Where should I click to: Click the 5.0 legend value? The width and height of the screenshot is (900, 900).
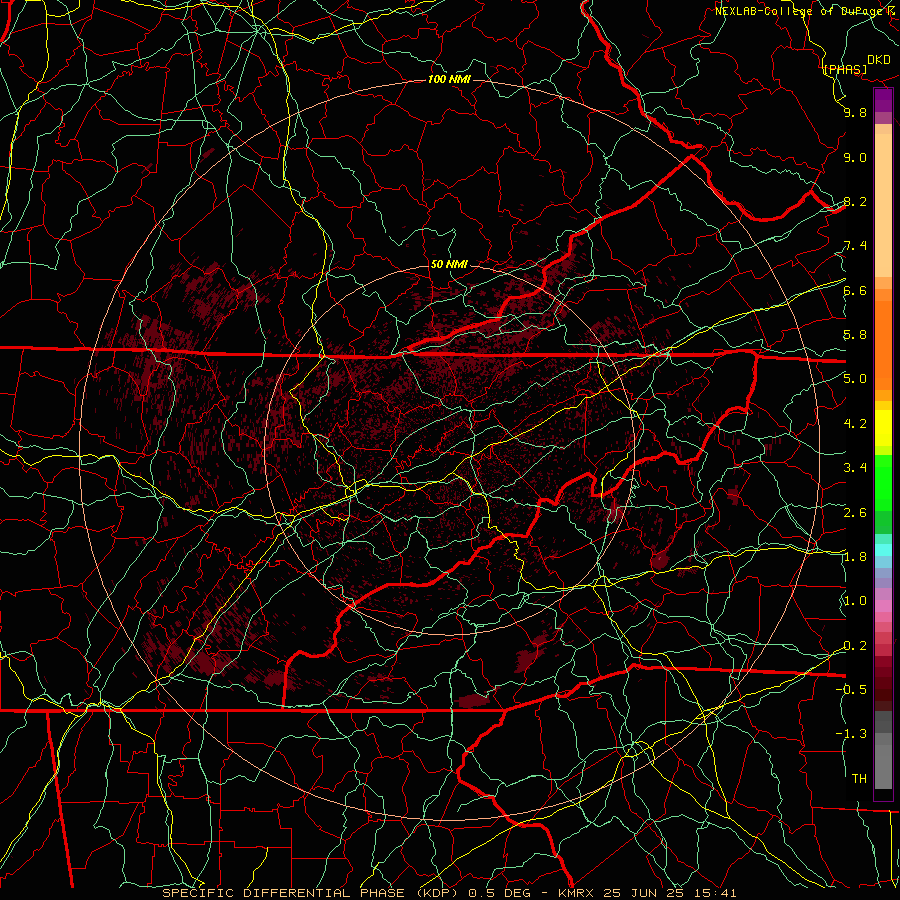855,379
